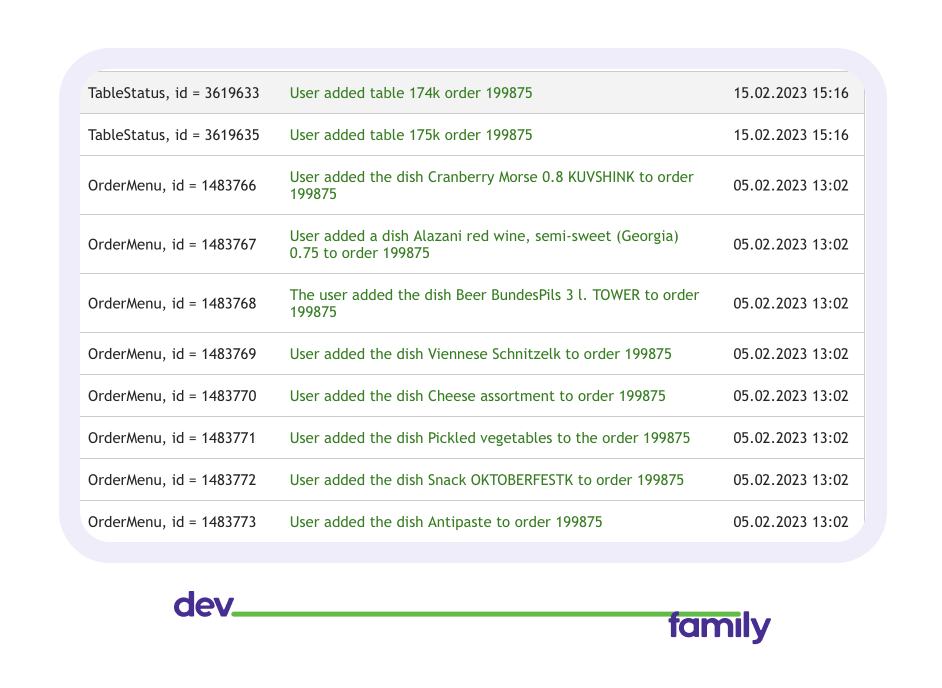Open the Viennese Schnitzelk order message
942x688 pixels.
pos(480,354)
